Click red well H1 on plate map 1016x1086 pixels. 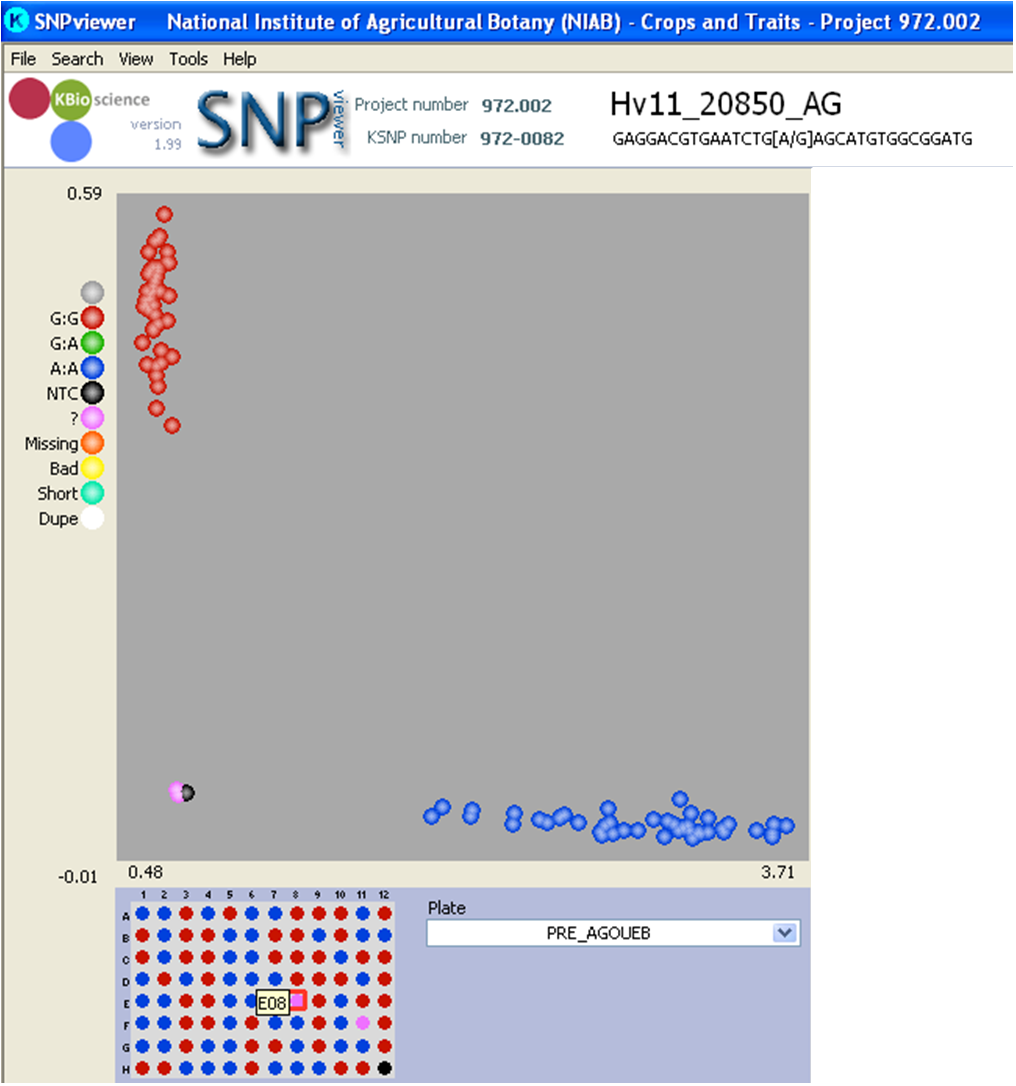[x=142, y=1068]
